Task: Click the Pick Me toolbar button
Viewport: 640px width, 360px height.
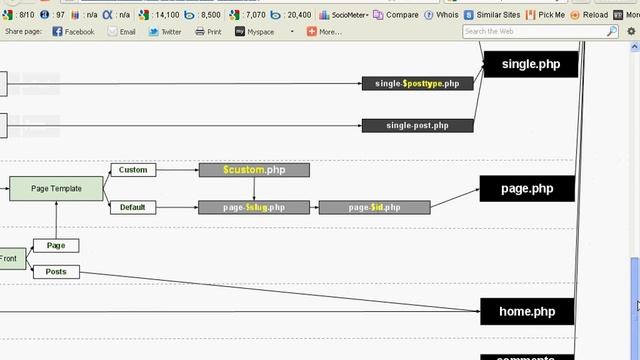Action: pos(545,15)
